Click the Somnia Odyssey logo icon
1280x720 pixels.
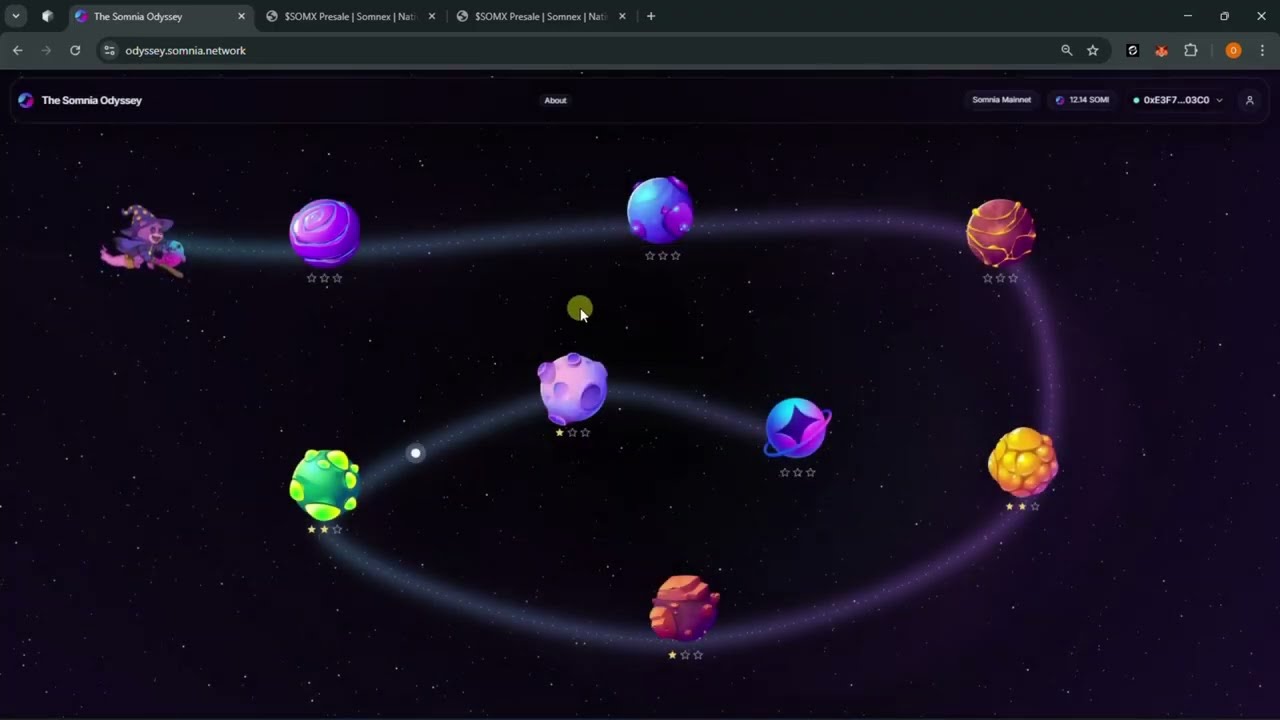tap(26, 100)
